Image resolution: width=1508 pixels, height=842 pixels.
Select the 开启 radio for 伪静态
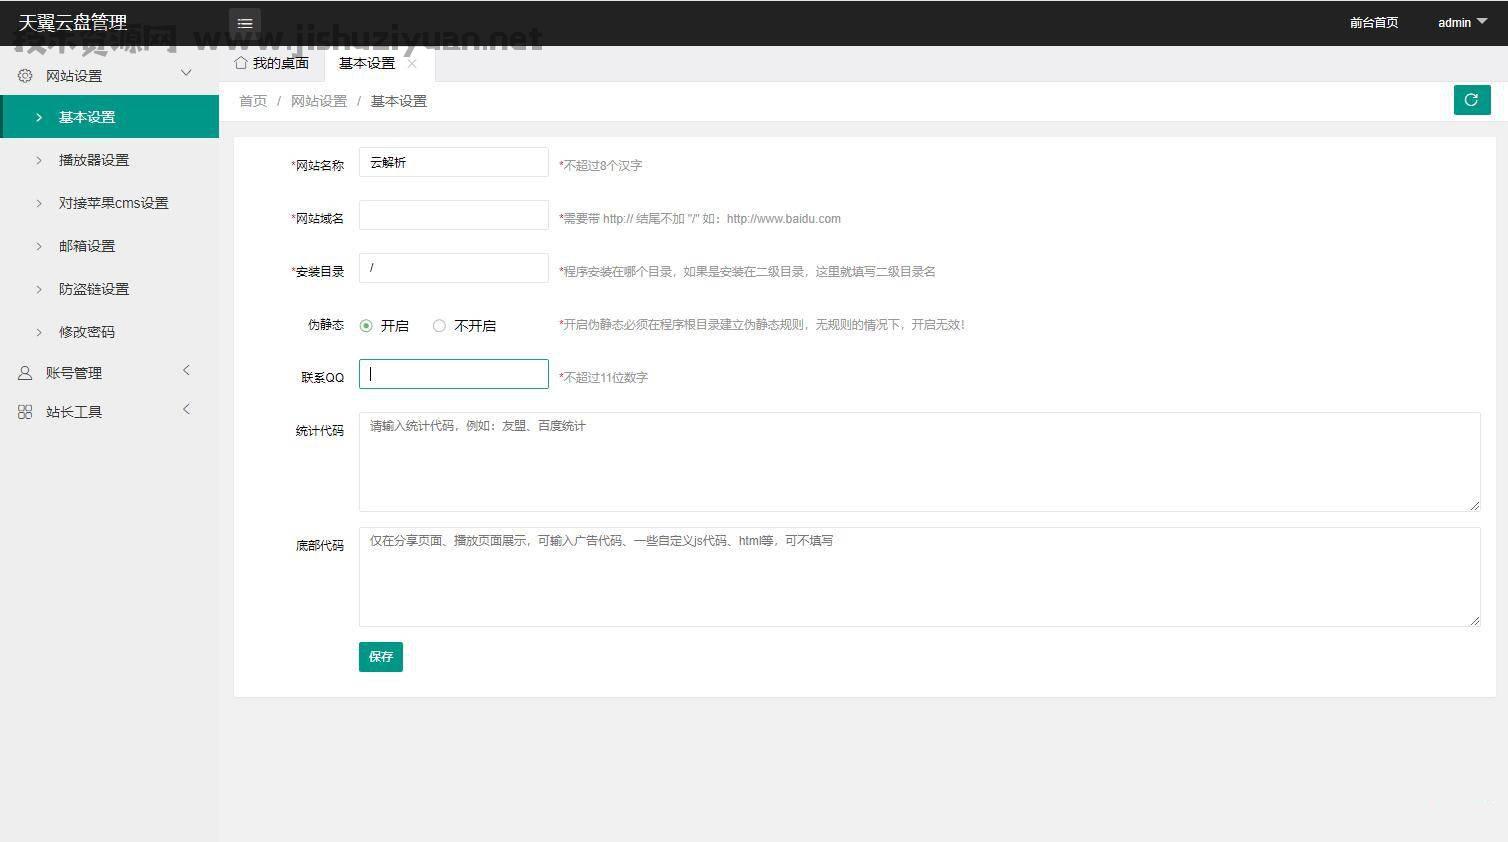(x=366, y=326)
